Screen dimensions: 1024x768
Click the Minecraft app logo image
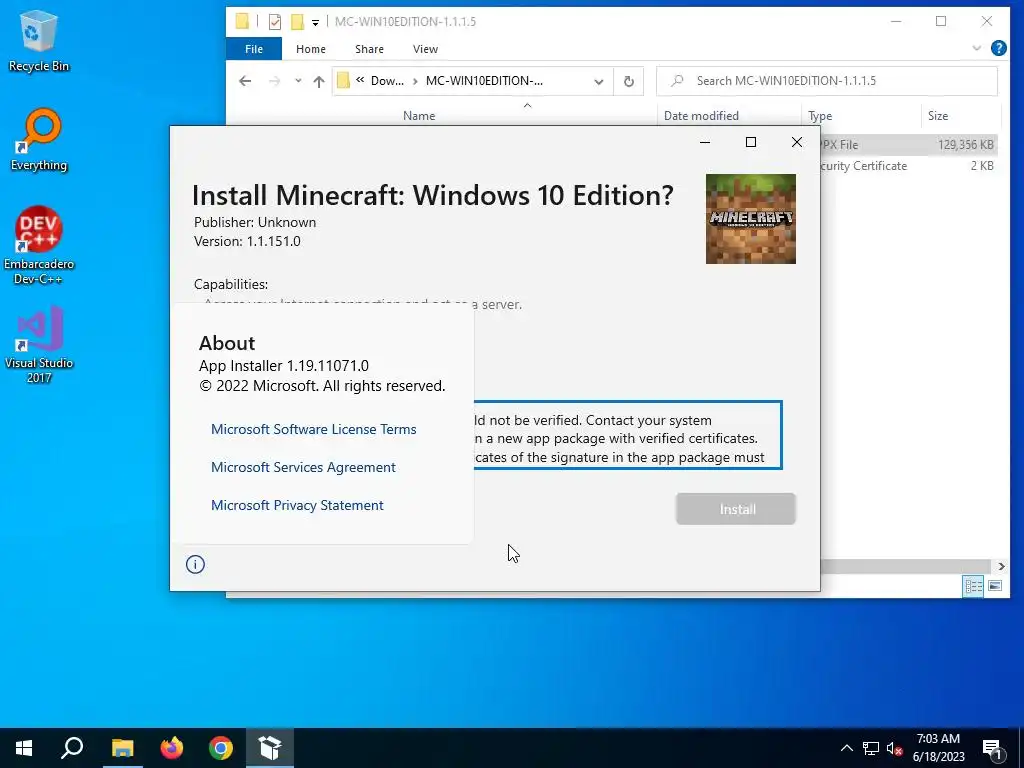[x=750, y=219]
